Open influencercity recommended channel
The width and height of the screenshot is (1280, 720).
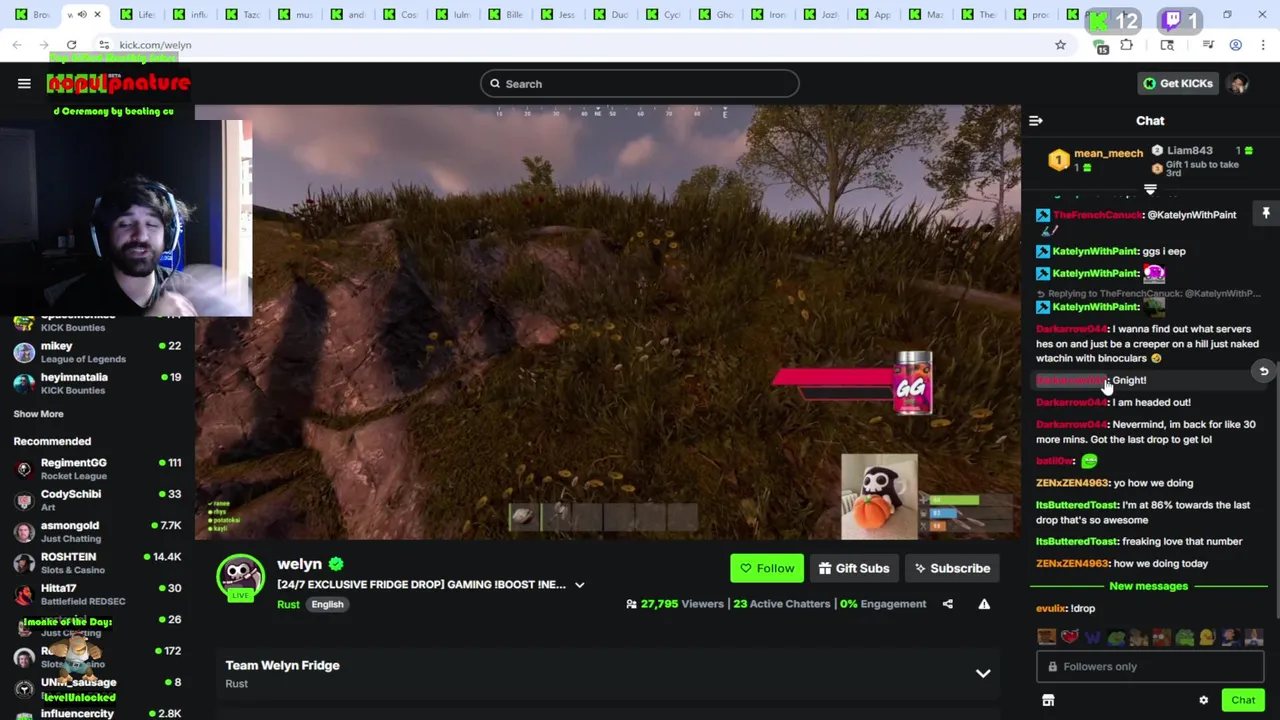point(97,713)
